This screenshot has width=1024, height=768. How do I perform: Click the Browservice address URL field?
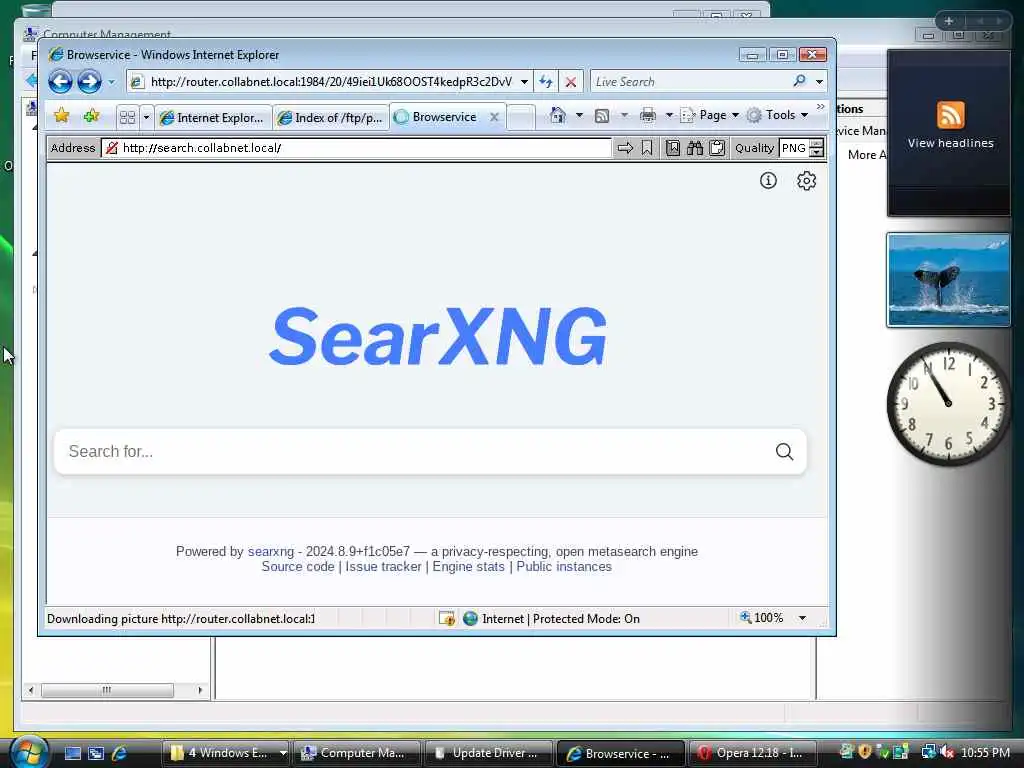[357, 148]
